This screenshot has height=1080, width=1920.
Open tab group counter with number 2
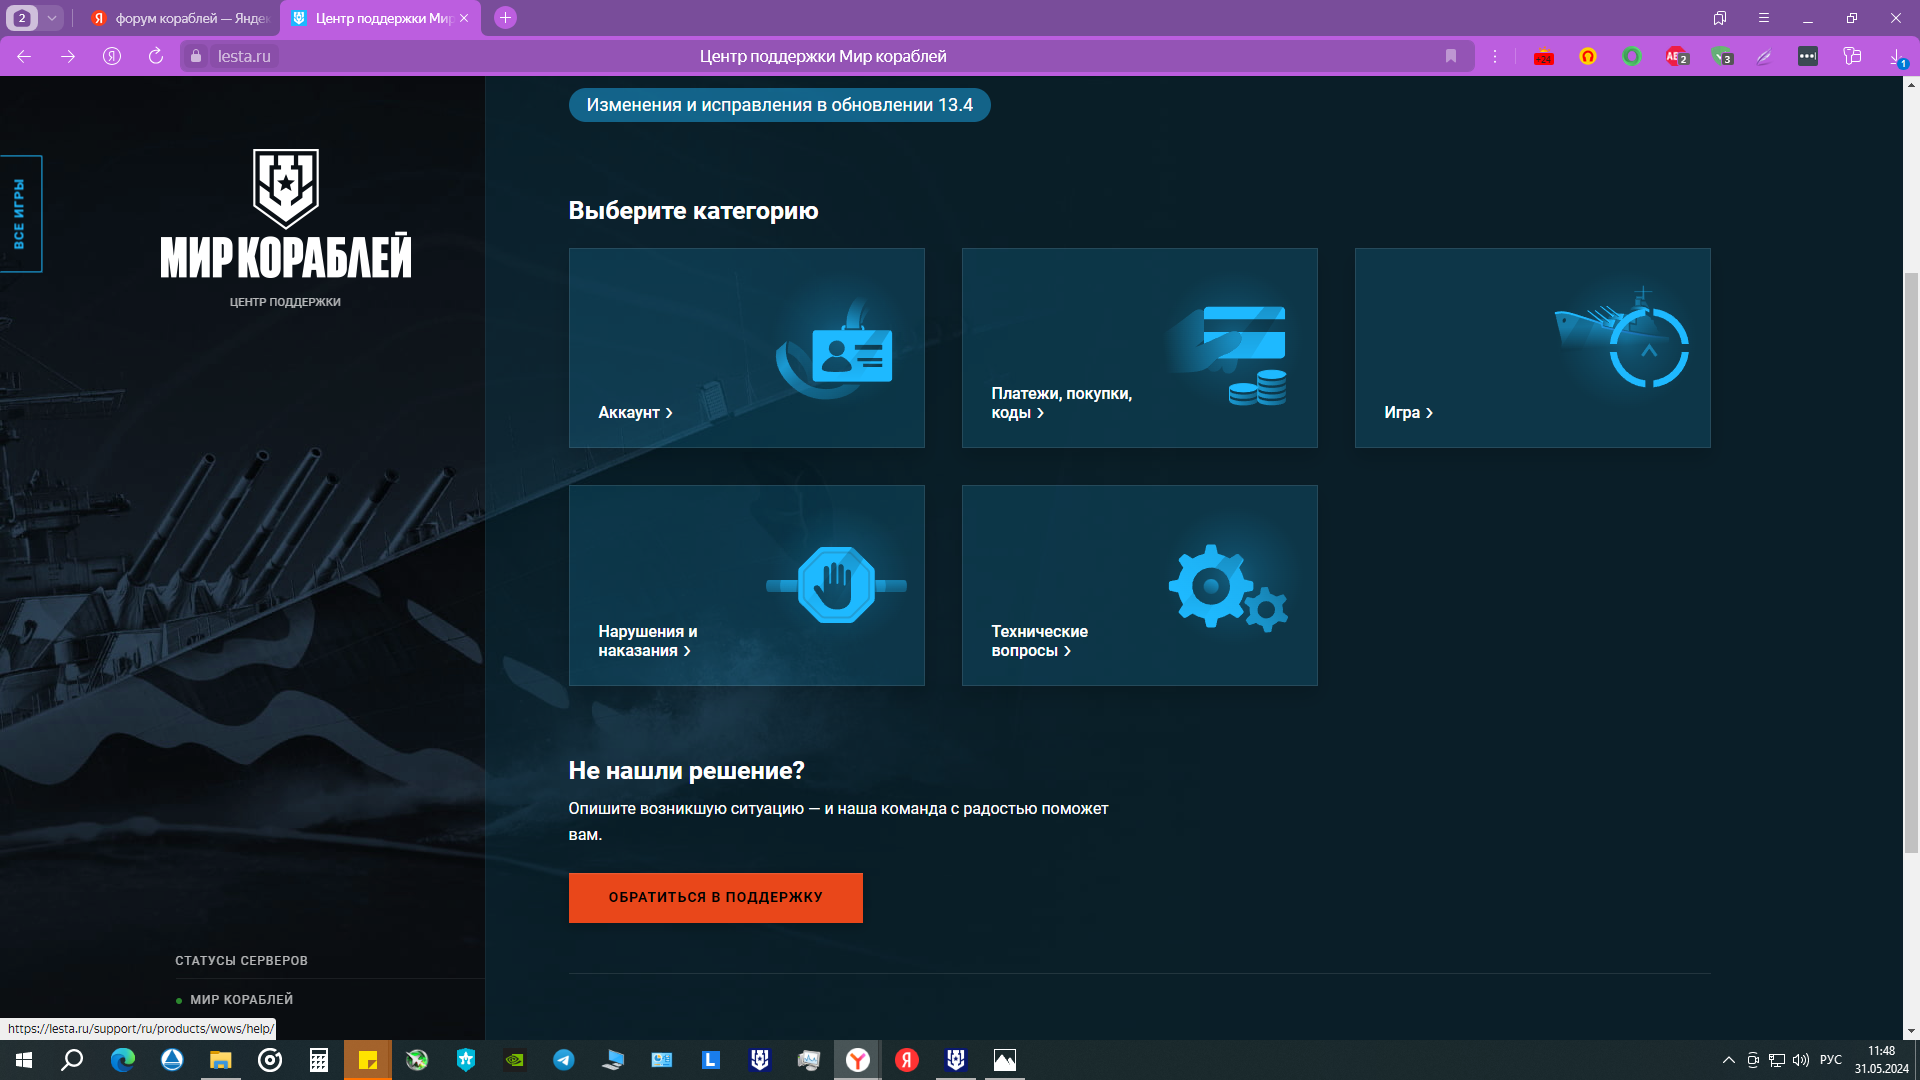pos(22,18)
